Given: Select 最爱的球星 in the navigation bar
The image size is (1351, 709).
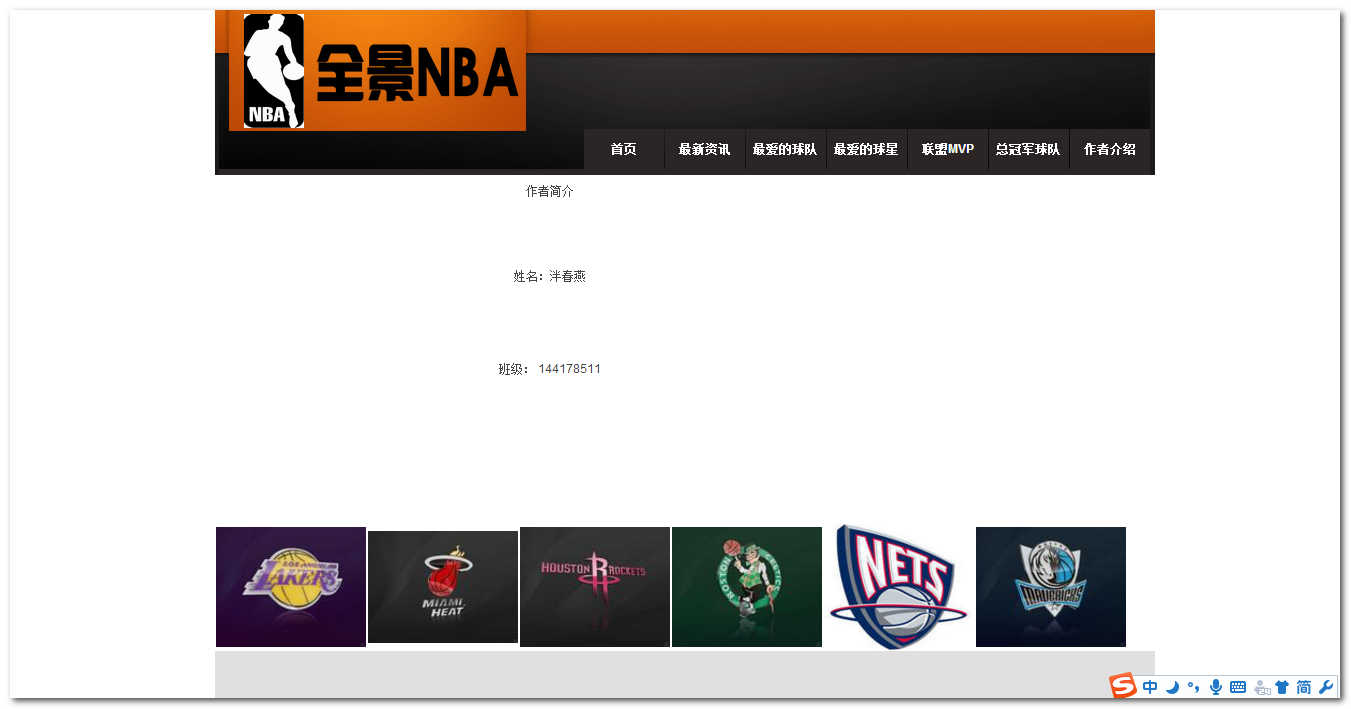Looking at the screenshot, I should 866,149.
